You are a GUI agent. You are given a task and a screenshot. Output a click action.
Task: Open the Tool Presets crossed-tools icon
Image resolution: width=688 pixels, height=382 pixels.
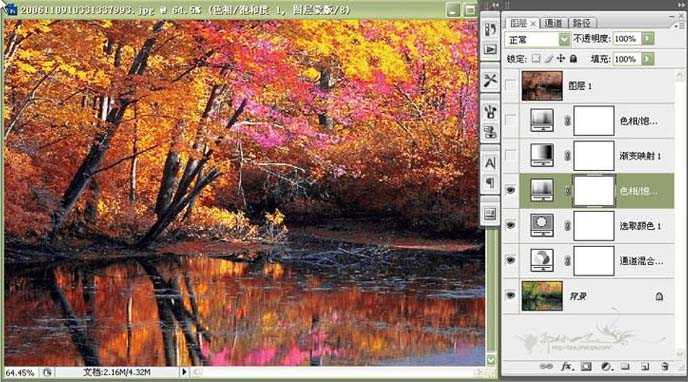point(490,80)
